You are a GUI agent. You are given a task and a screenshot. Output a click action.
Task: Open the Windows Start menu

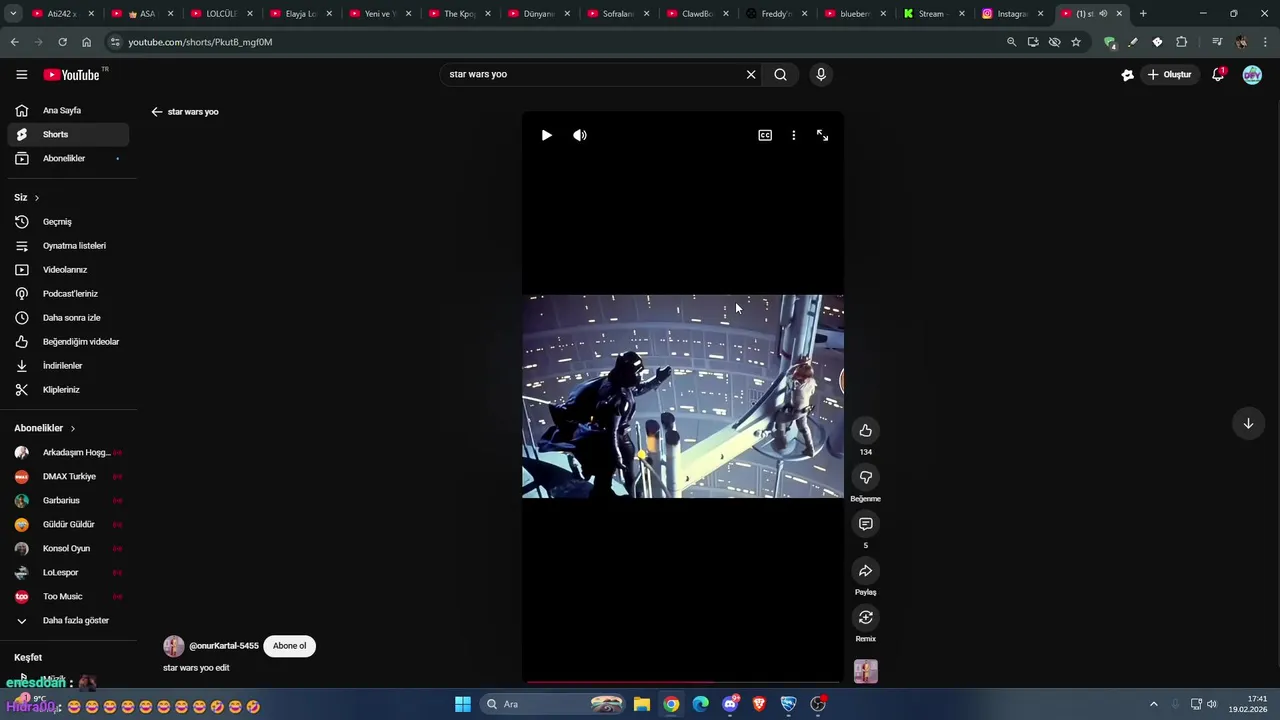(x=463, y=704)
